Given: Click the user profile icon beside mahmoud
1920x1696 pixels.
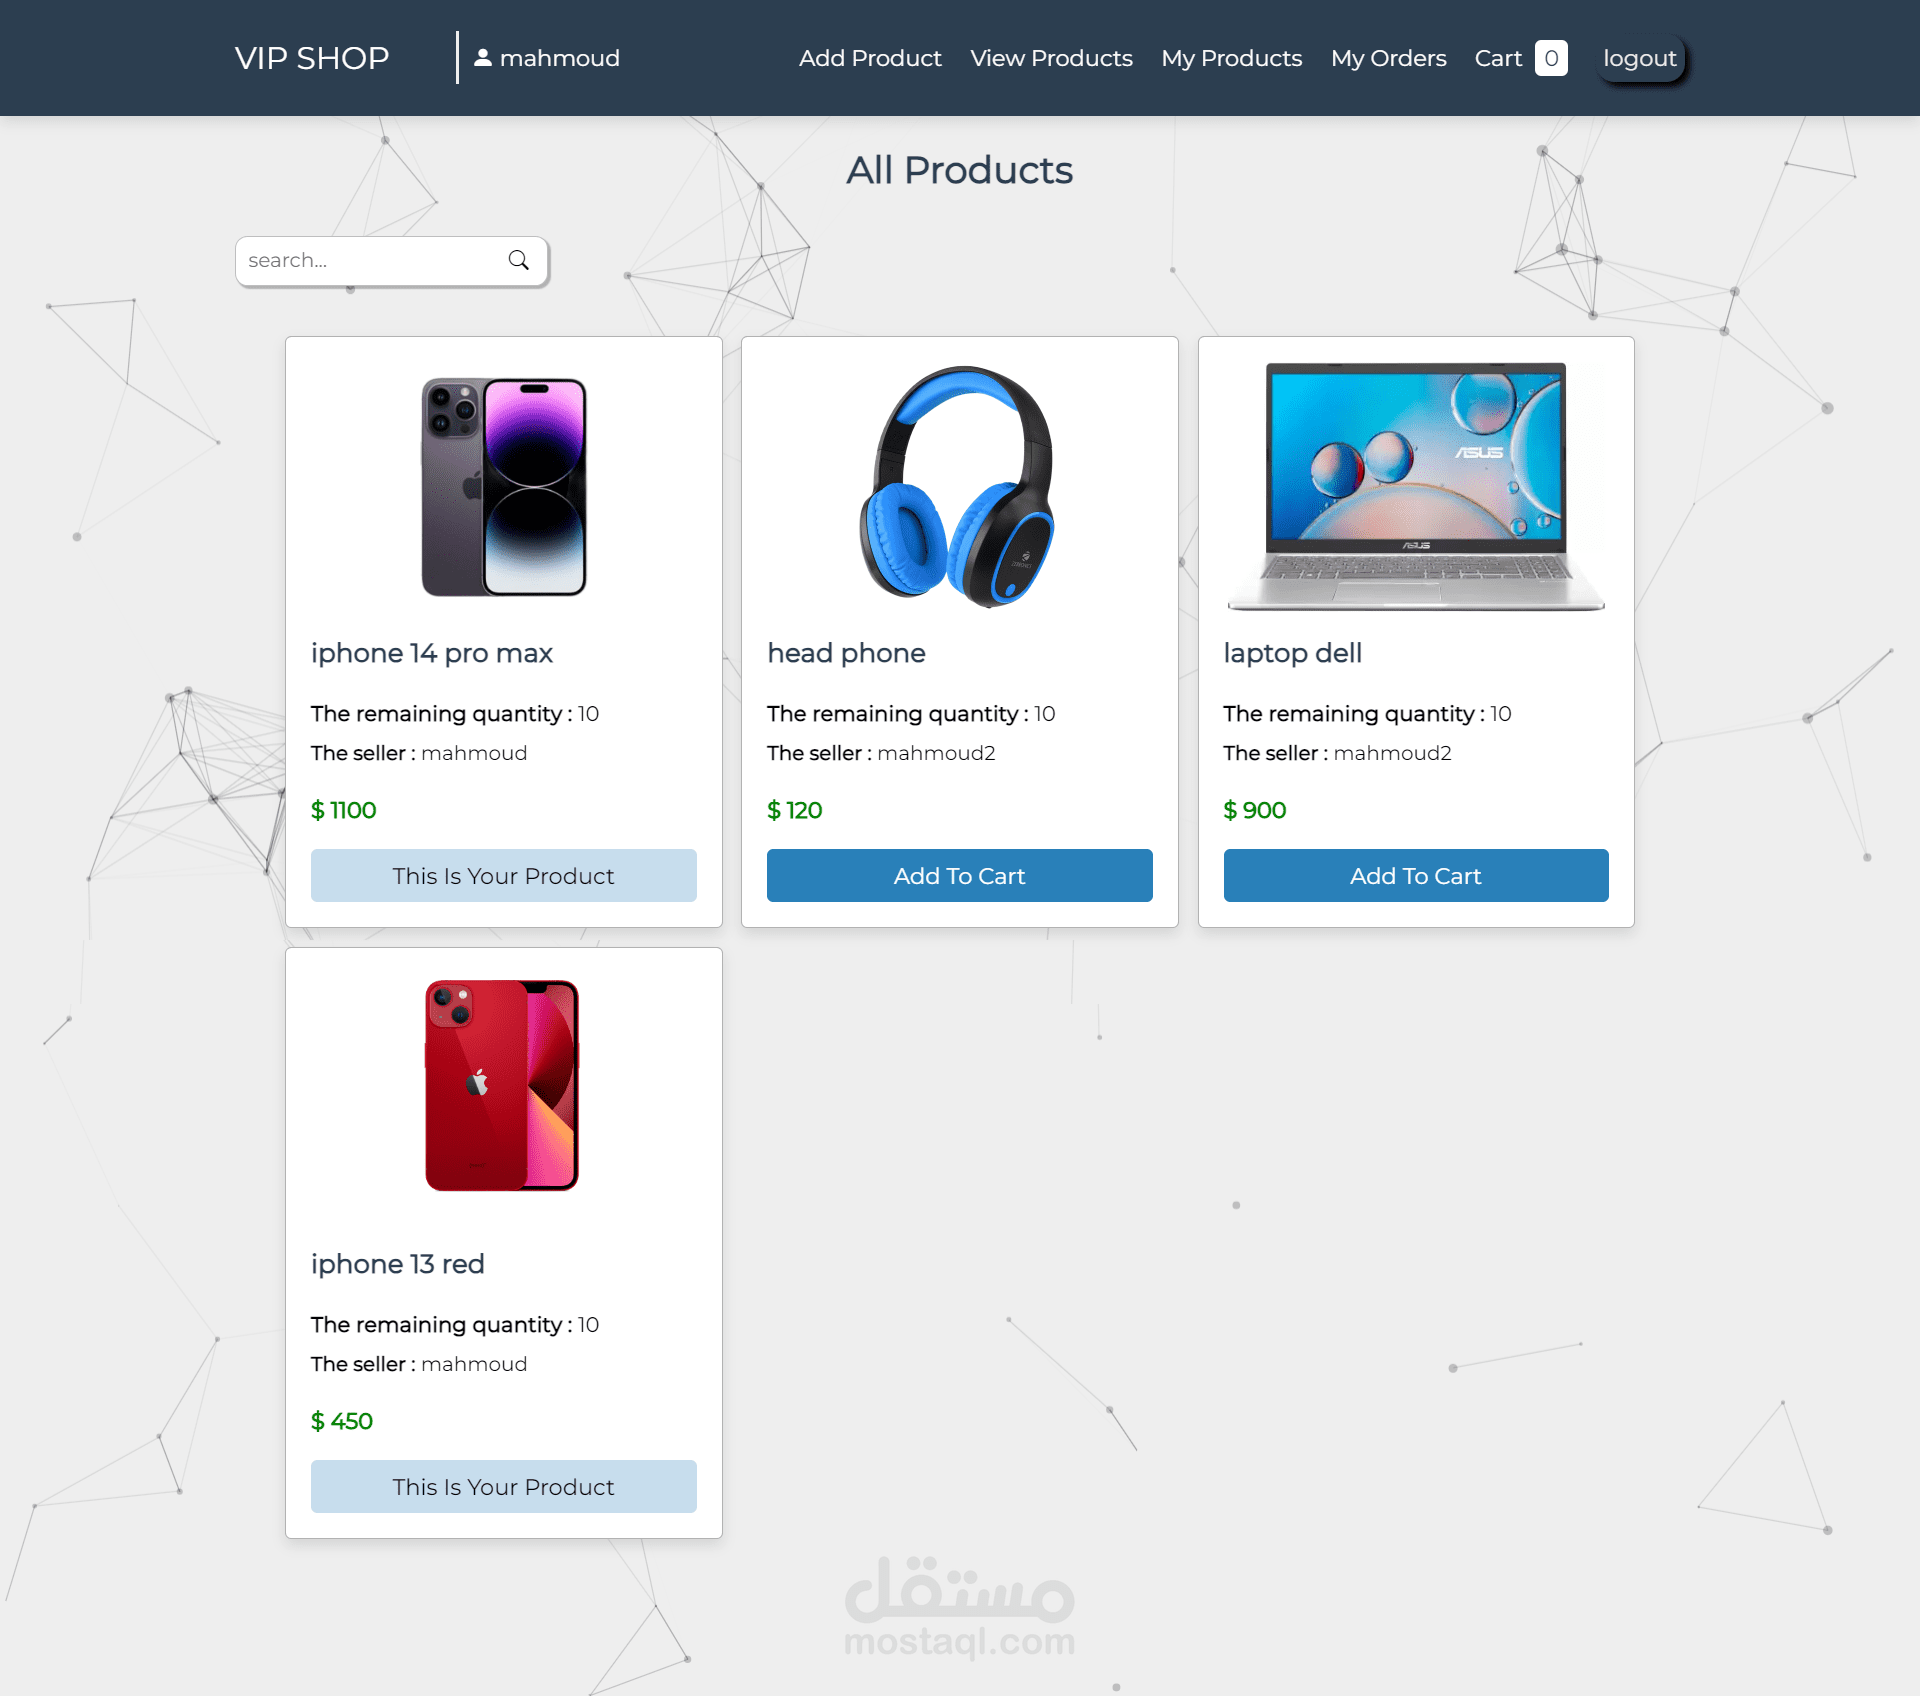Looking at the screenshot, I should pos(483,58).
